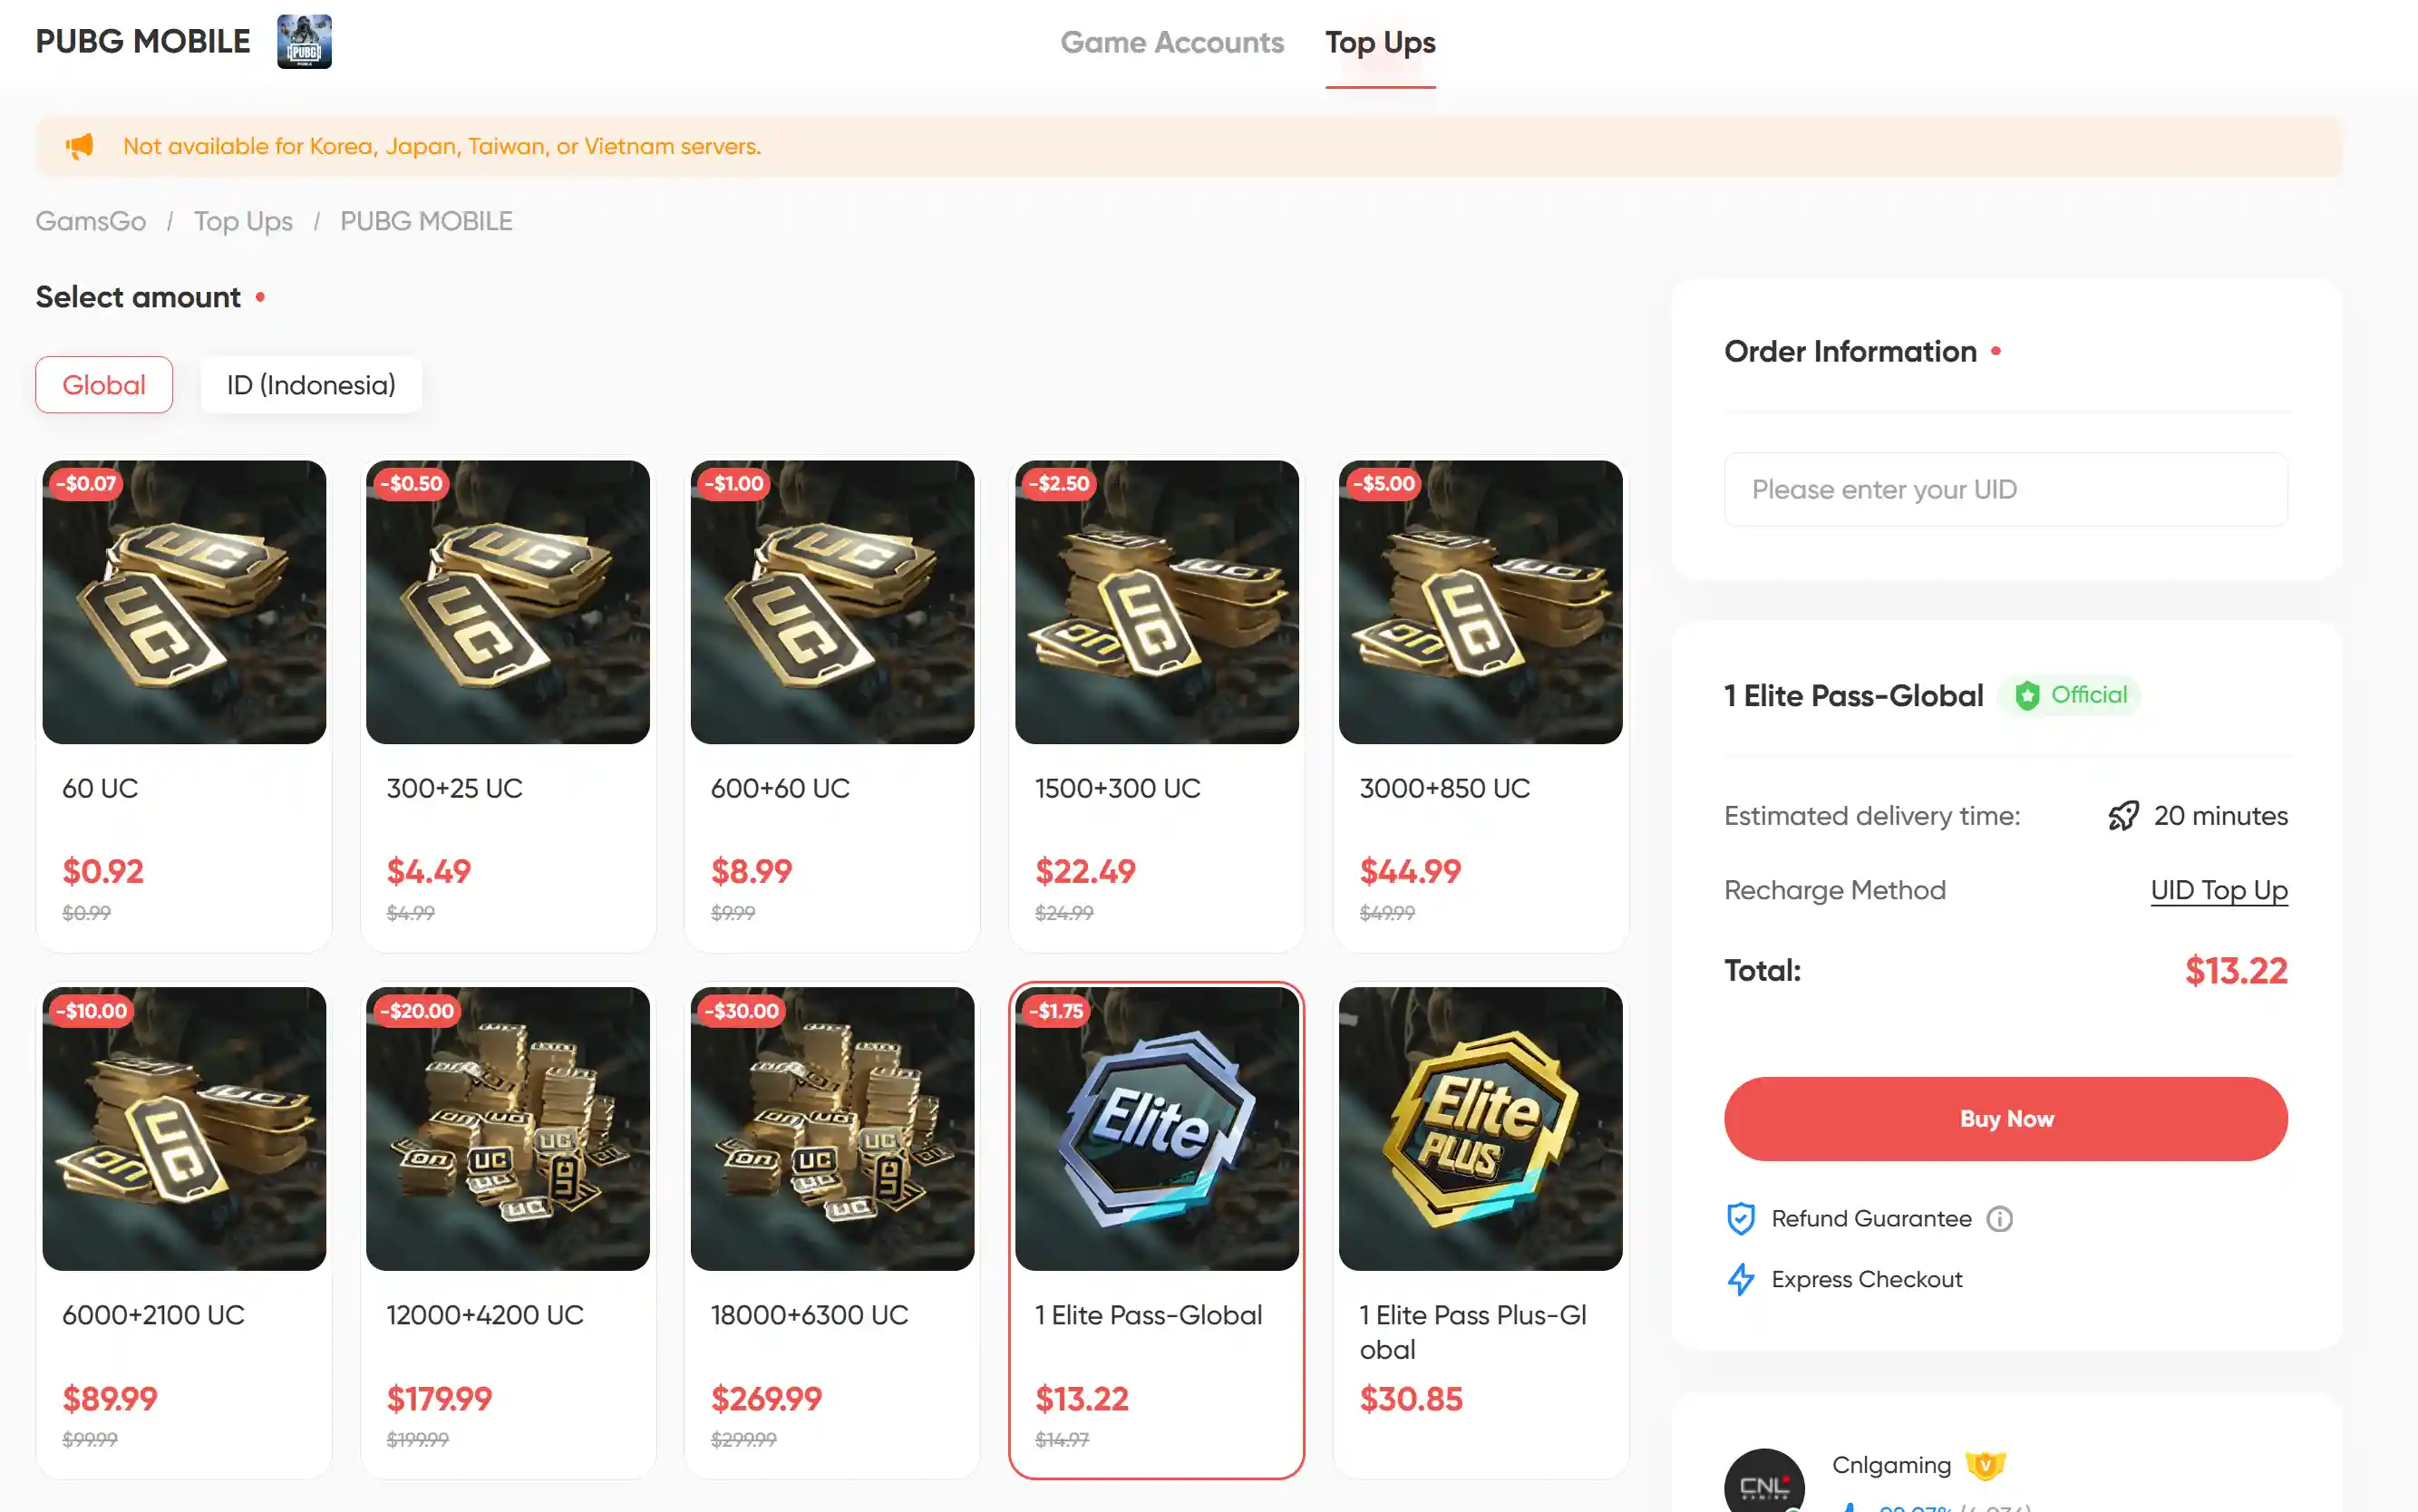Select the Global region option
The height and width of the screenshot is (1512, 2418).
coord(104,385)
